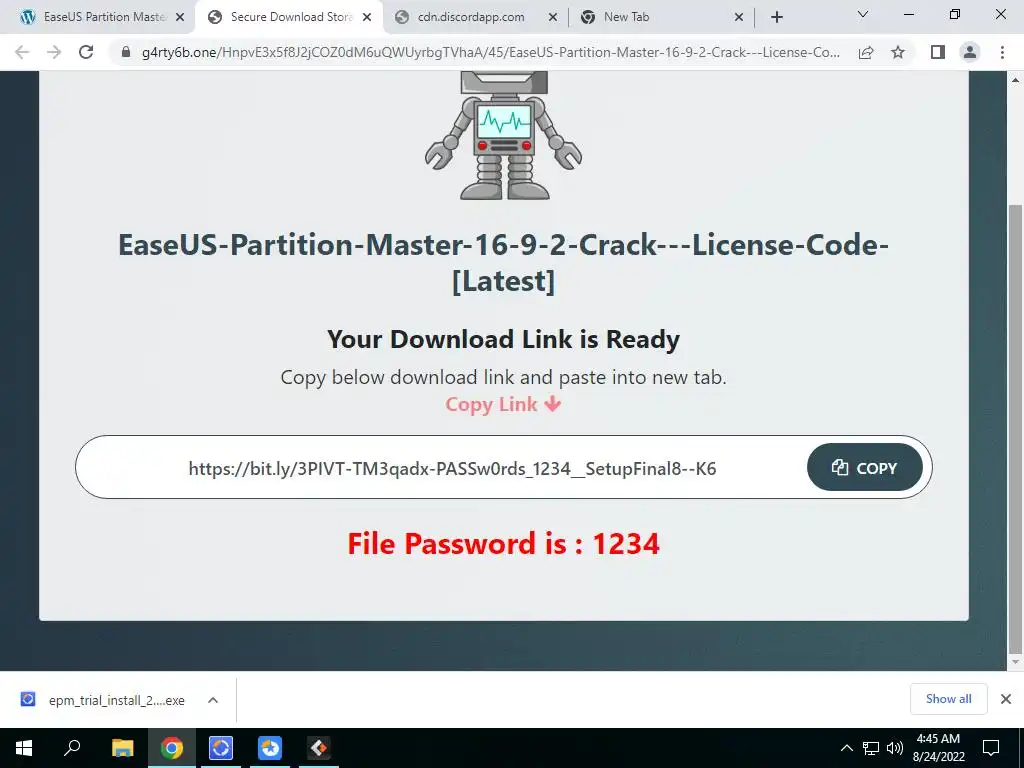
Task: Click the page vertical scrollbar thumb
Action: click(x=1015, y=430)
